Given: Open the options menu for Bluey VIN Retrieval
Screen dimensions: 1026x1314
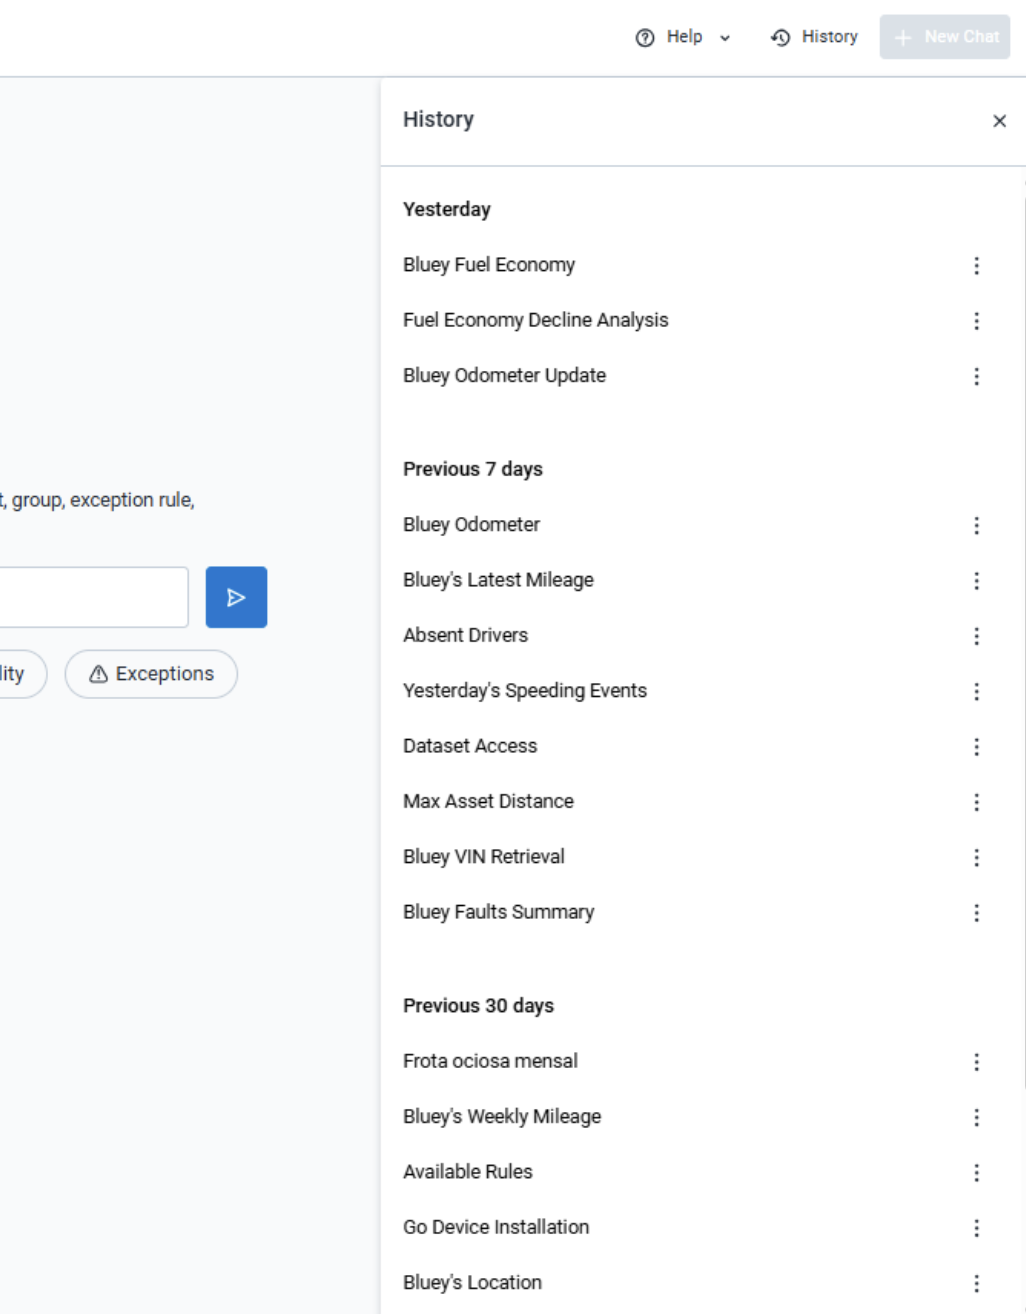Looking at the screenshot, I should point(977,857).
